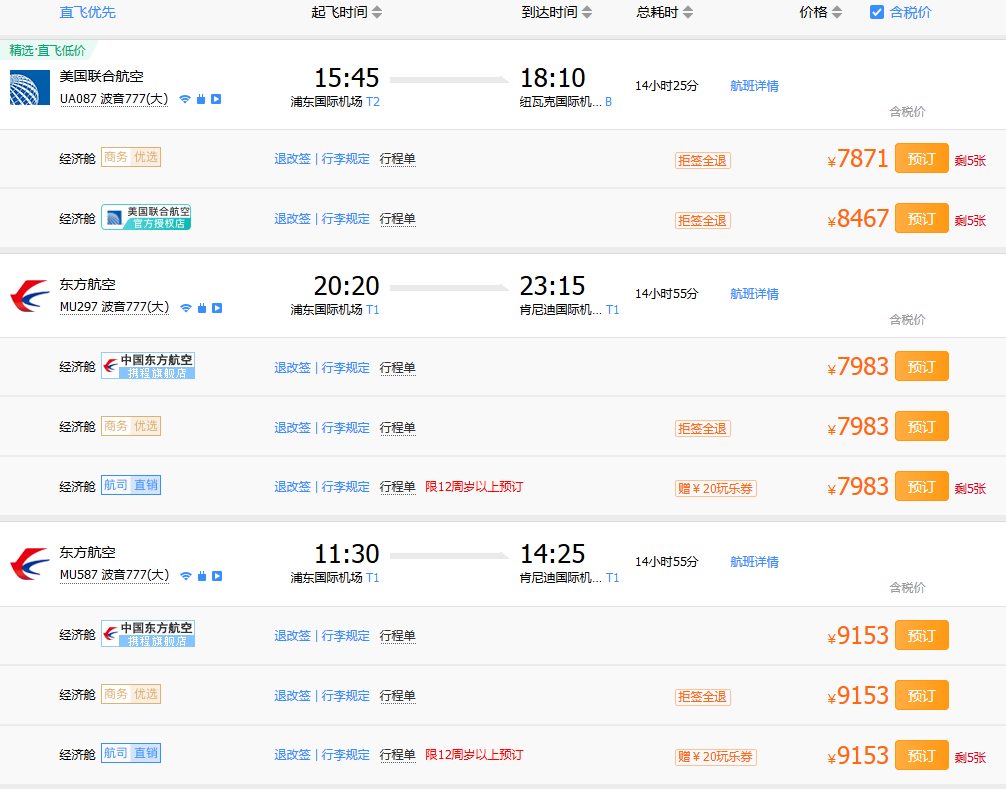Click the 精选·直飞低价 label
Viewport: 1006px width, 789px height.
(x=47, y=51)
